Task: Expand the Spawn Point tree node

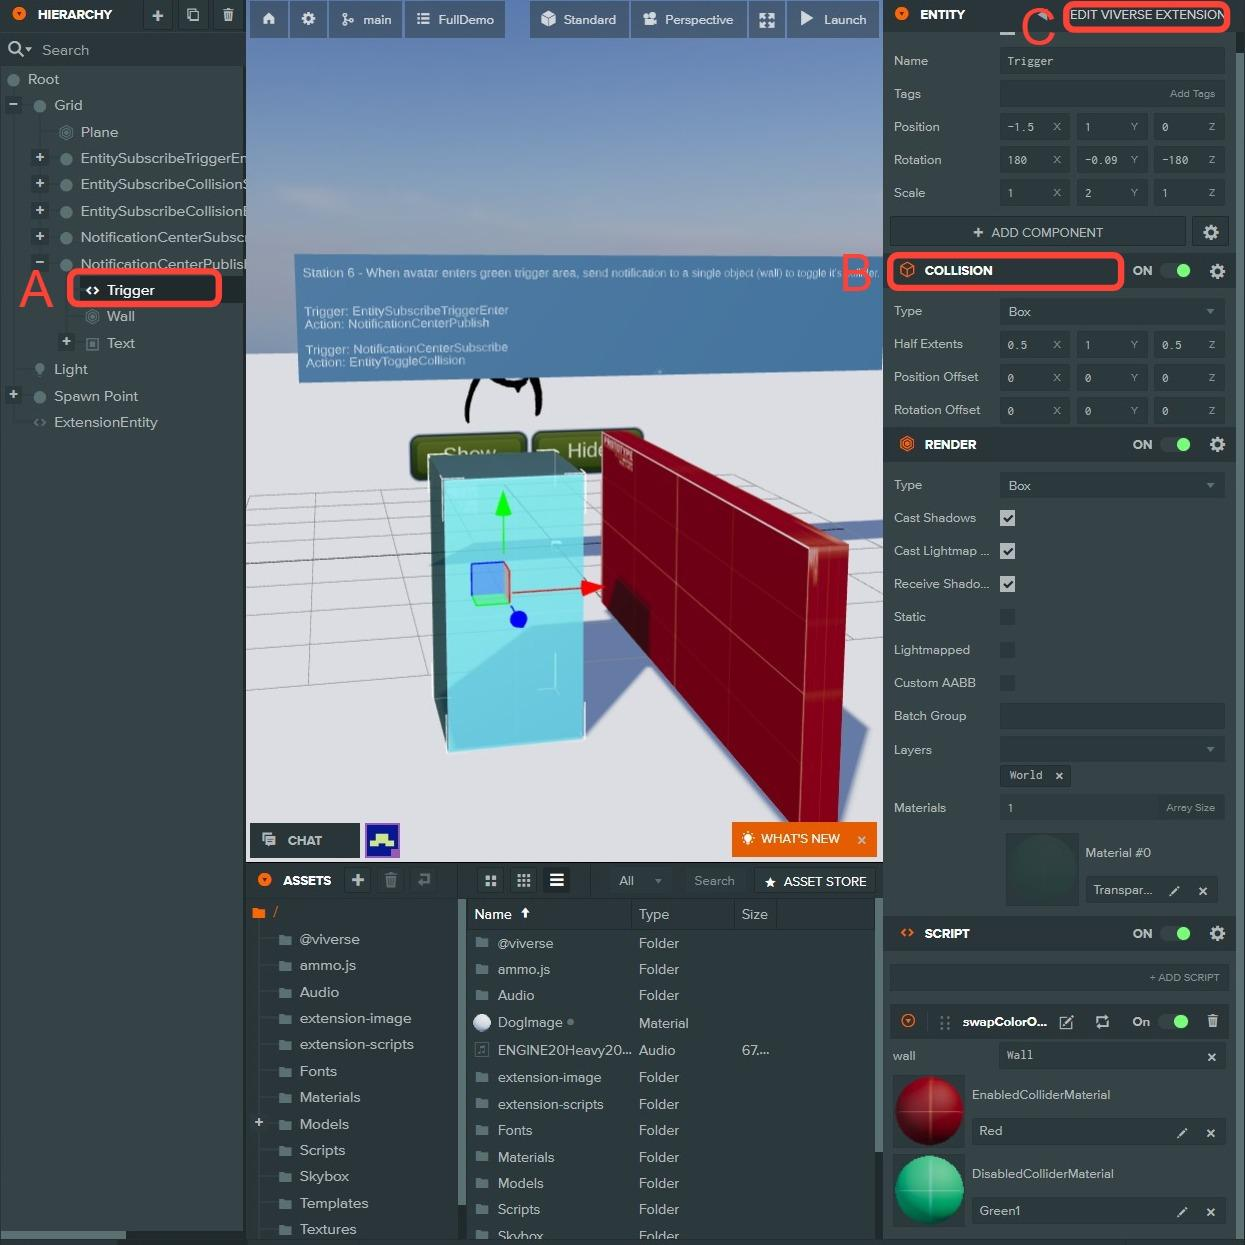Action: (14, 395)
